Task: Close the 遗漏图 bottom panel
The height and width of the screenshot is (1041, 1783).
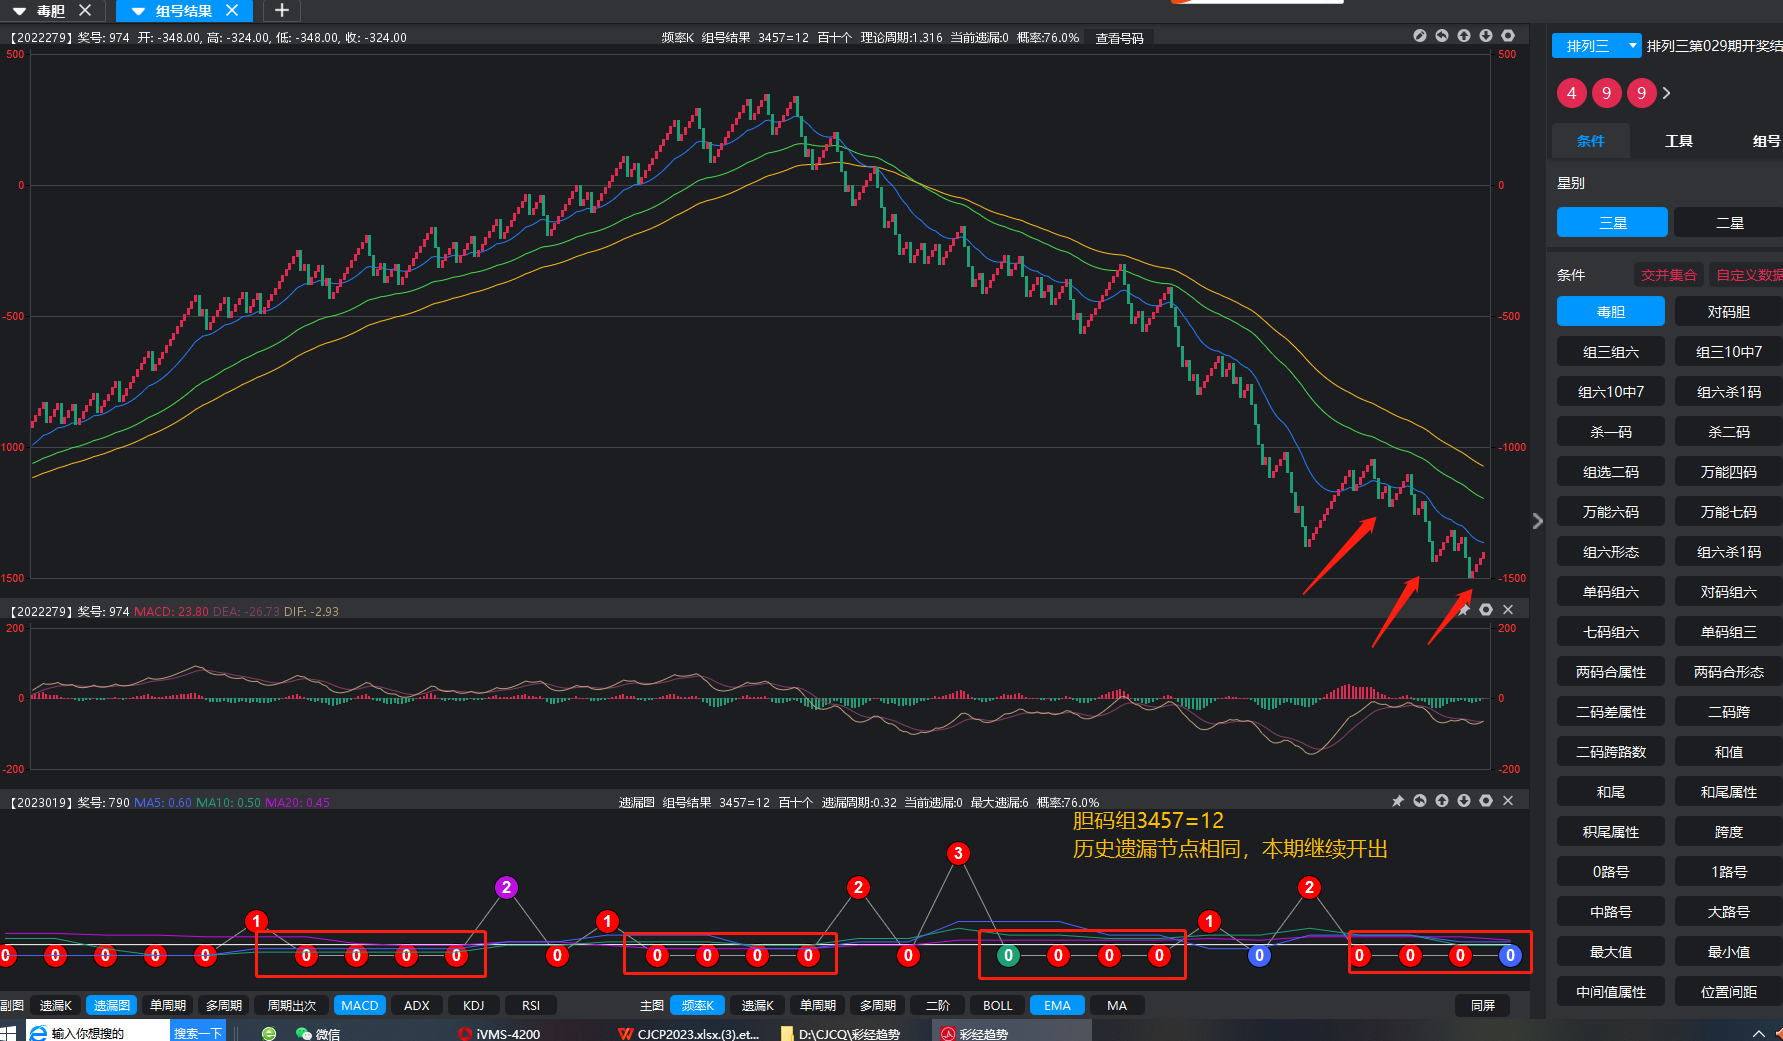Action: tap(1508, 801)
